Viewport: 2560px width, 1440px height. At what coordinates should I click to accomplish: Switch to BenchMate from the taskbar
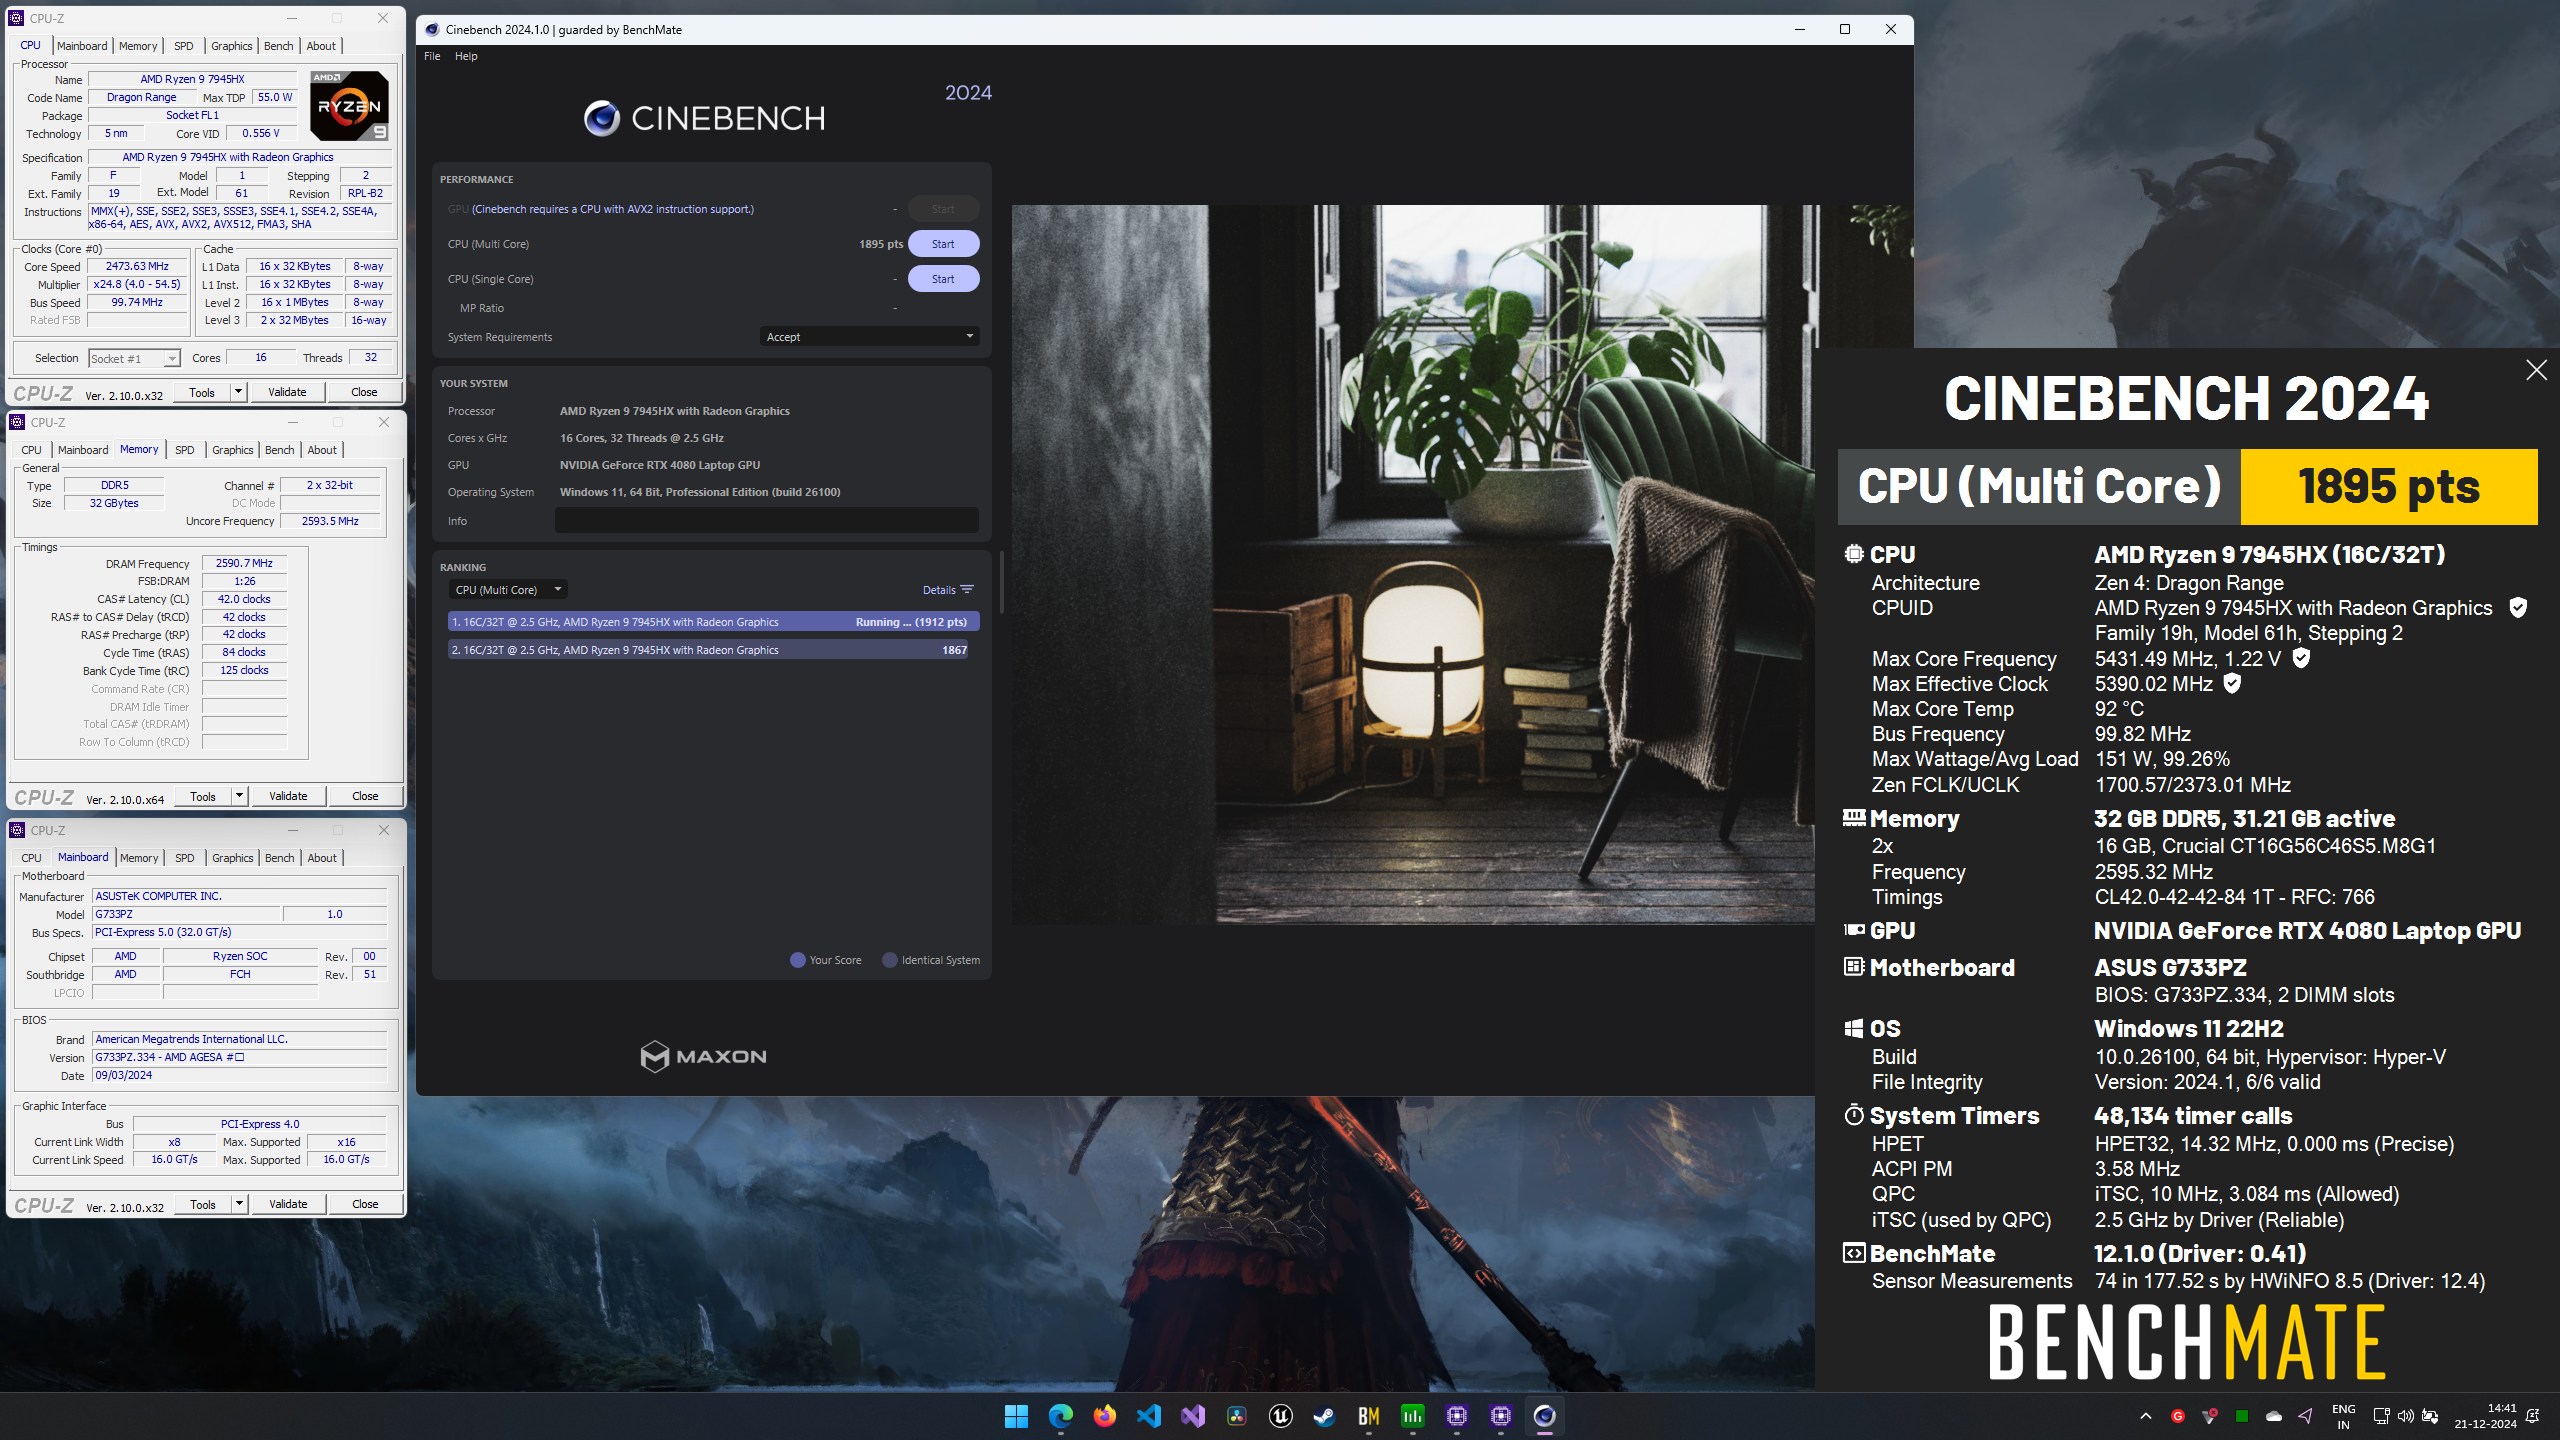coord(1368,1416)
